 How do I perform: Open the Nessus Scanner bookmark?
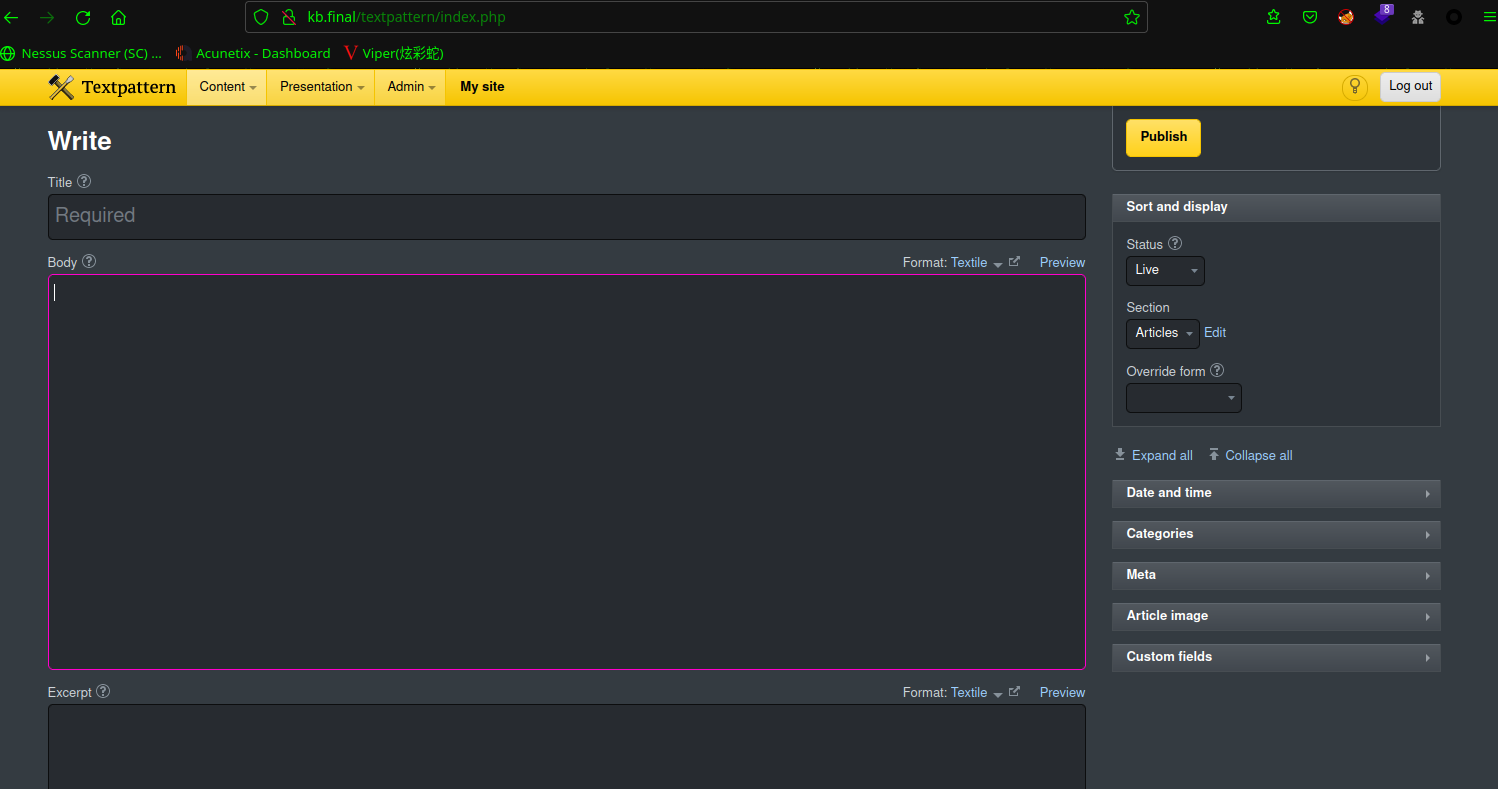pyautogui.click(x=82, y=53)
